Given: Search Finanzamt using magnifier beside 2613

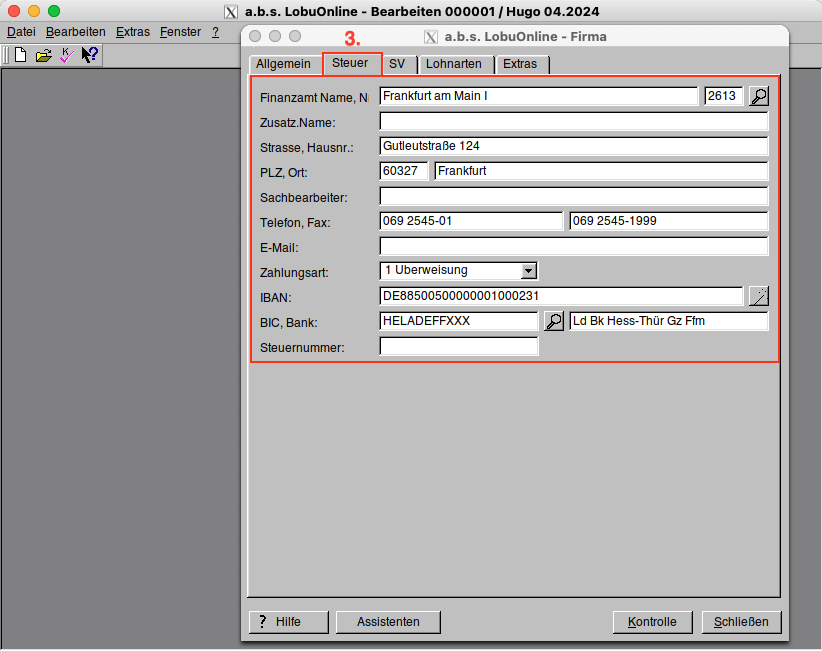Looking at the screenshot, I should click(x=759, y=96).
